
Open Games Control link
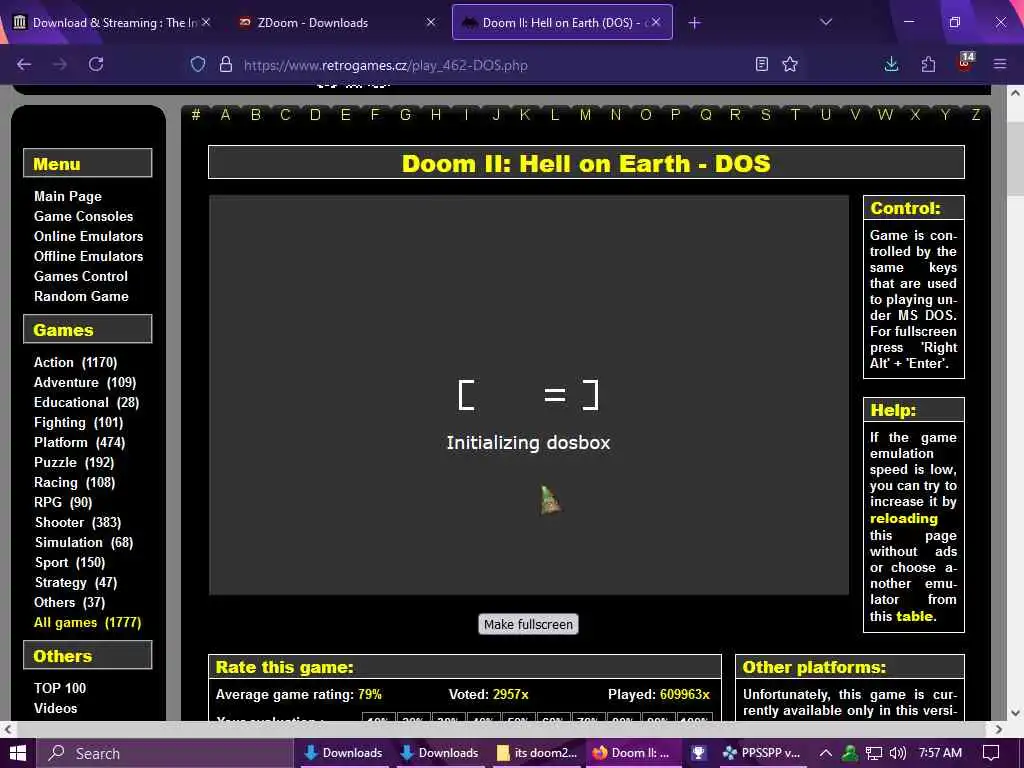pyautogui.click(x=81, y=276)
